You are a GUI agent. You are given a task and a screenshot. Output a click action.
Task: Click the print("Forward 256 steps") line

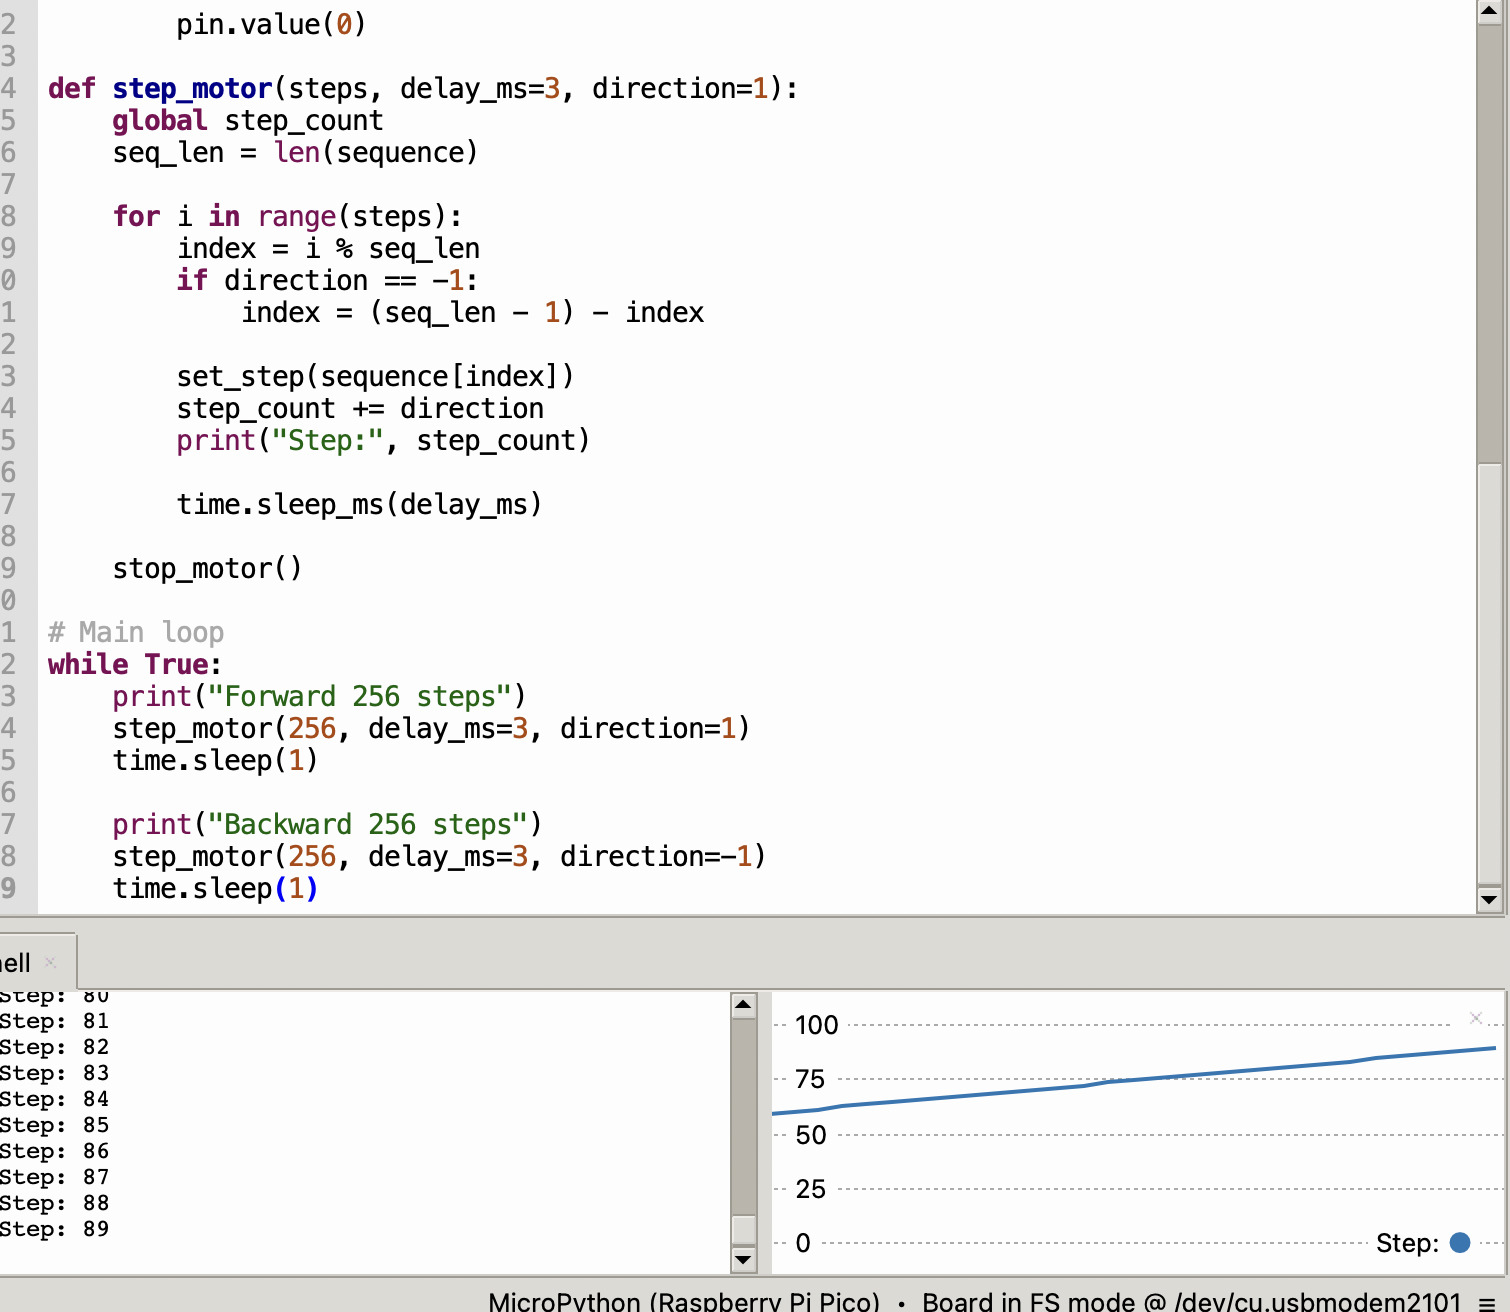point(319,696)
